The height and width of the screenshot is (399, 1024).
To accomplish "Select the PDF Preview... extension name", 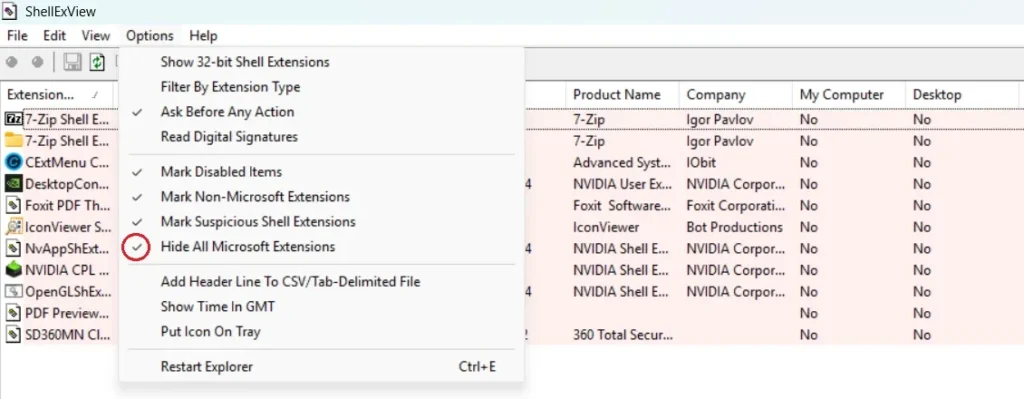I will tap(67, 313).
